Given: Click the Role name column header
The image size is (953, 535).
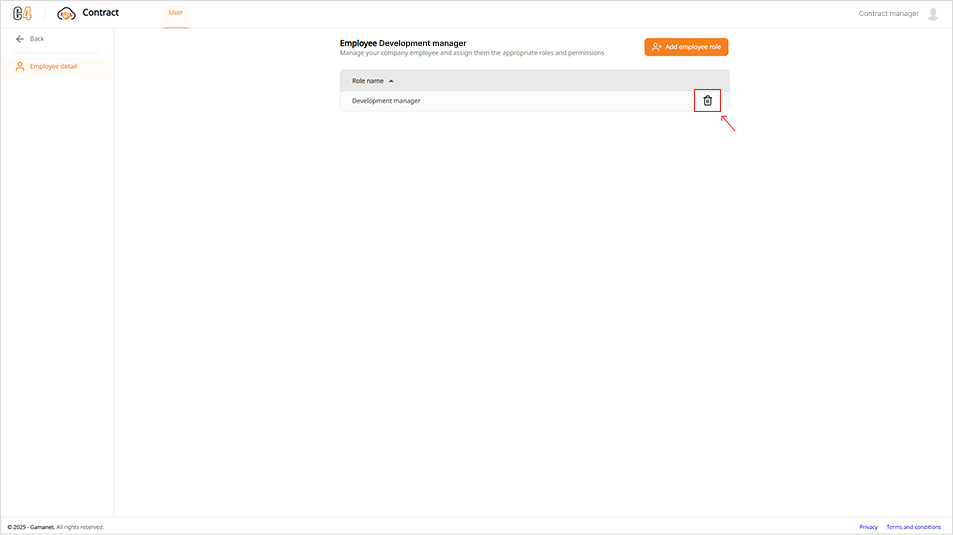Looking at the screenshot, I should [368, 81].
